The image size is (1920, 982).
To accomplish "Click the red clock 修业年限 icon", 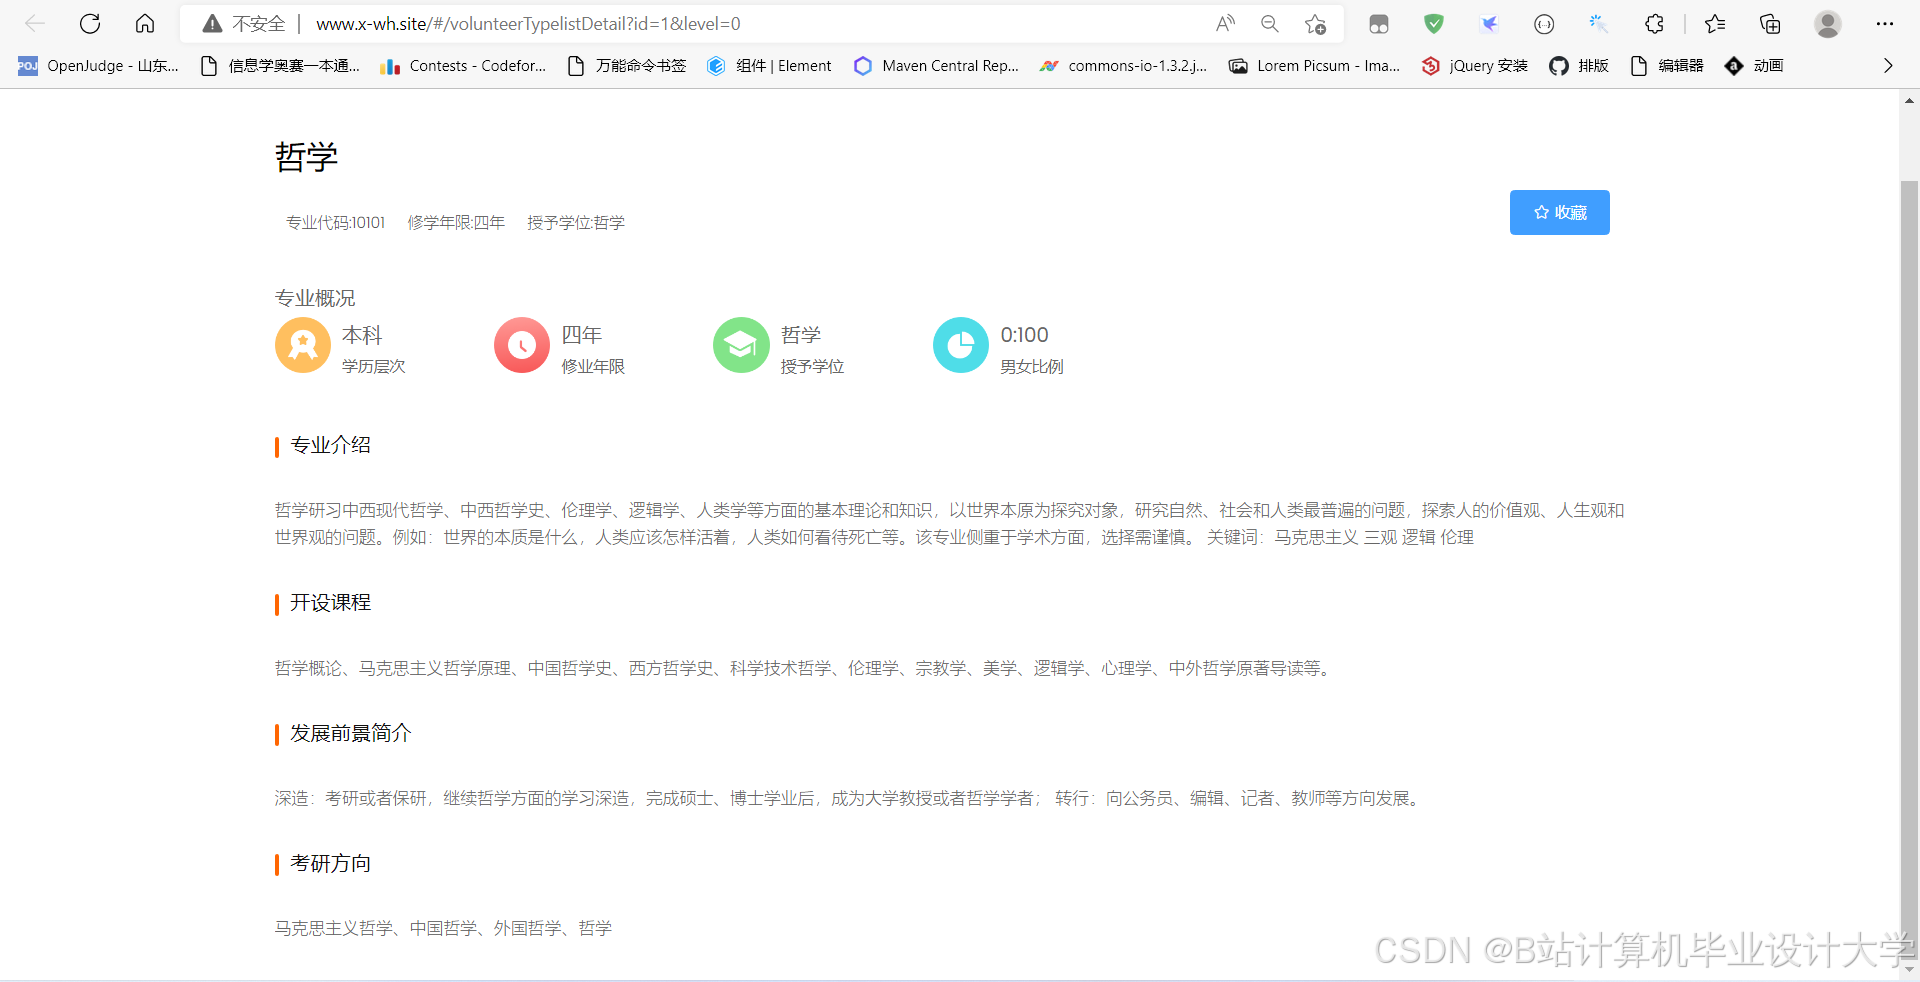I will tap(522, 345).
